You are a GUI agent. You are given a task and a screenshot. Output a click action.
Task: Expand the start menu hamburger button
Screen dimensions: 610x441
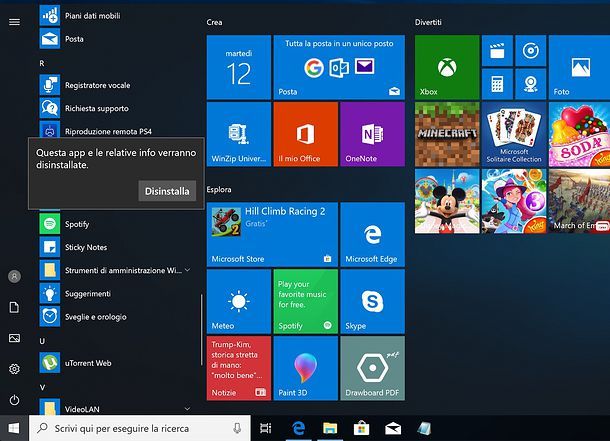tap(14, 22)
